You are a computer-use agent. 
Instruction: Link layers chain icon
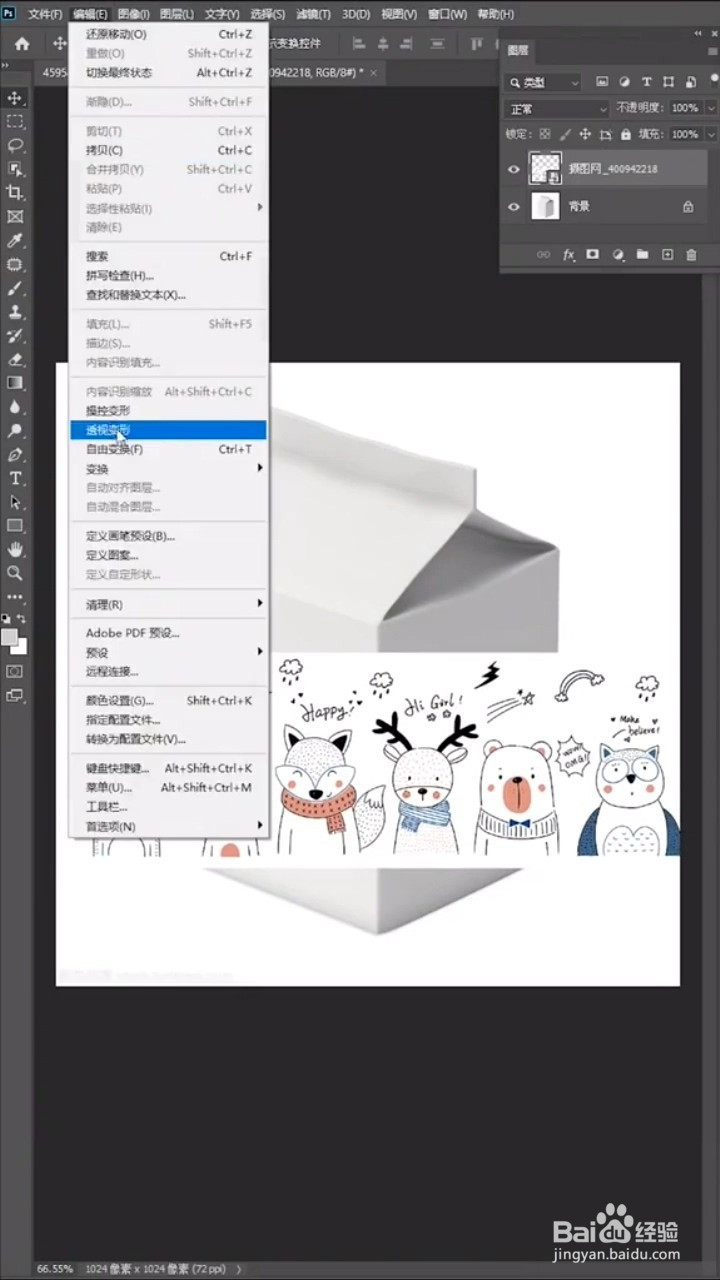click(544, 255)
